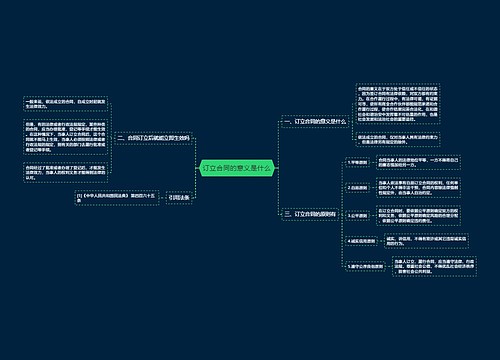This screenshot has height=360, width=500.
Task: Select the 4.诚实信用原则 node
Action: pyautogui.click(x=361, y=241)
